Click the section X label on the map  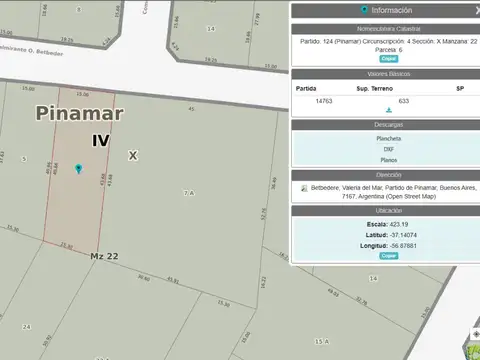click(x=133, y=155)
